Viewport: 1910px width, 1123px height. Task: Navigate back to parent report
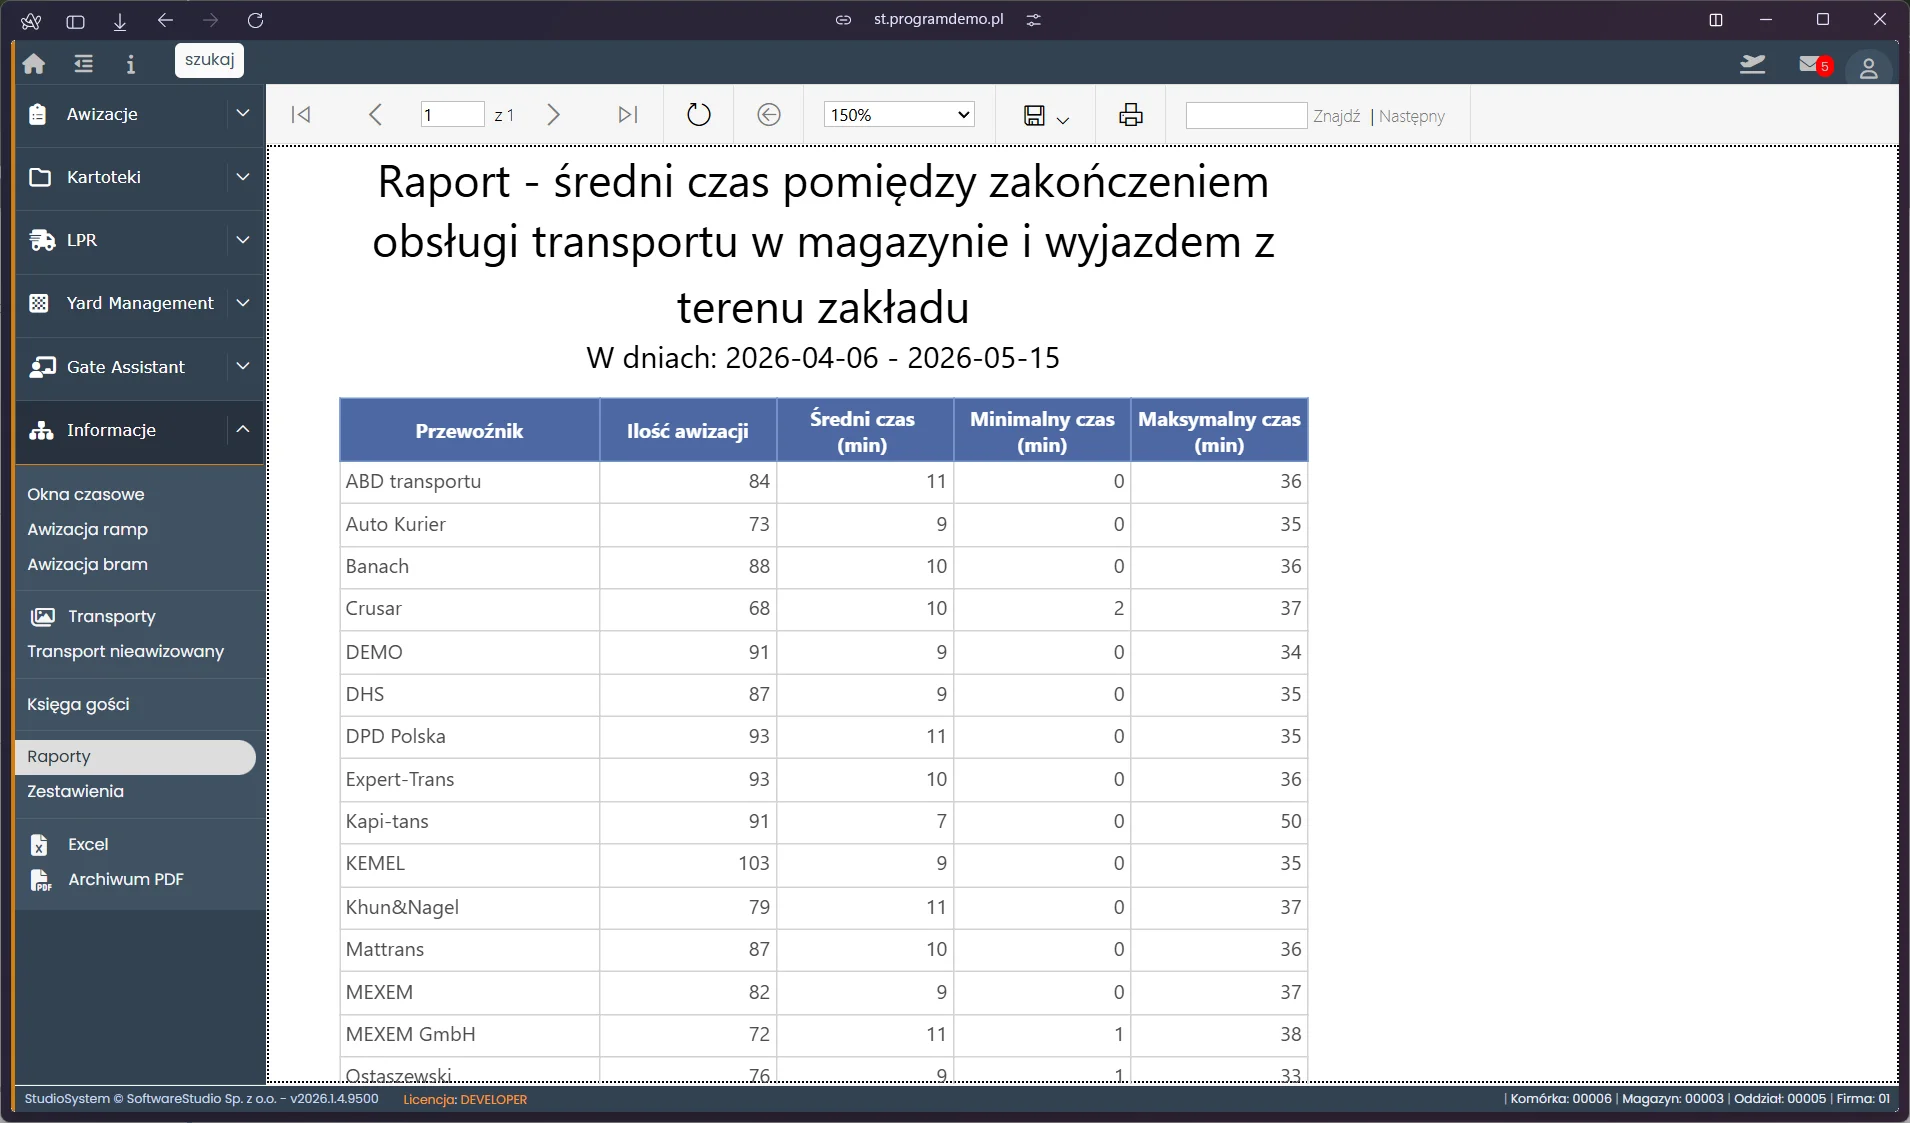768,115
